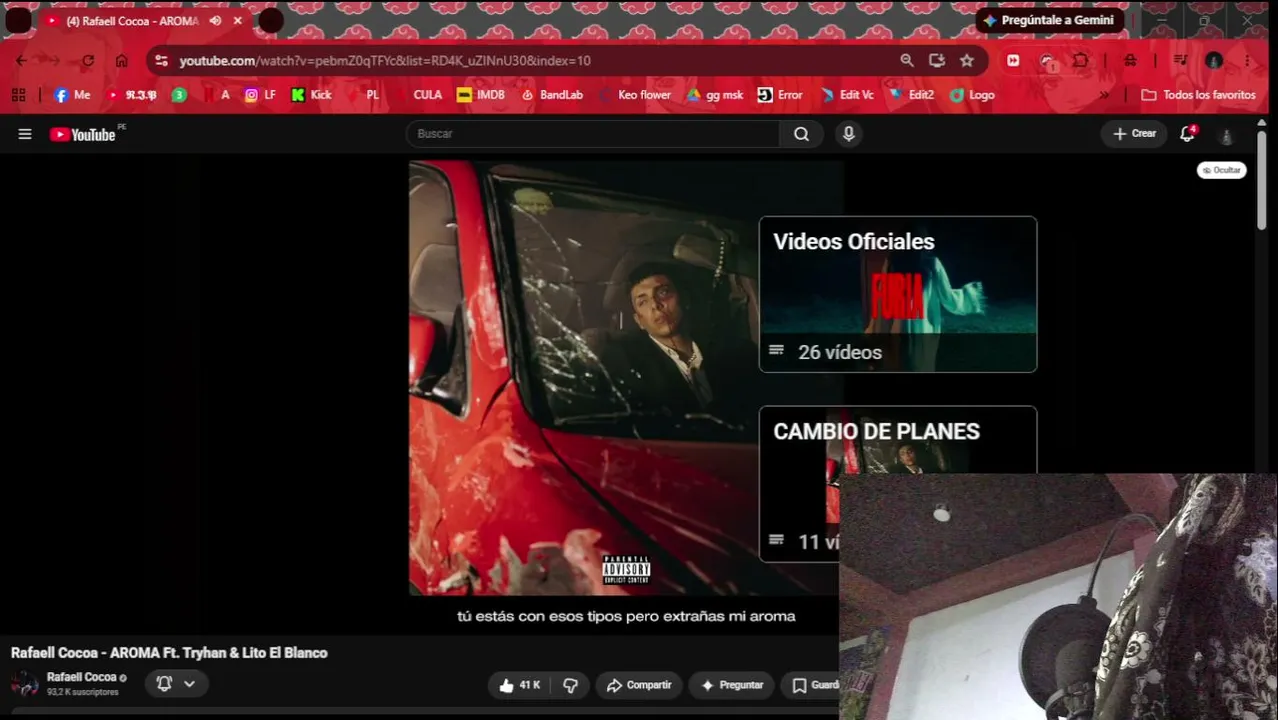This screenshot has width=1278, height=720.
Task: Open the PL bookmark
Action: (362, 95)
